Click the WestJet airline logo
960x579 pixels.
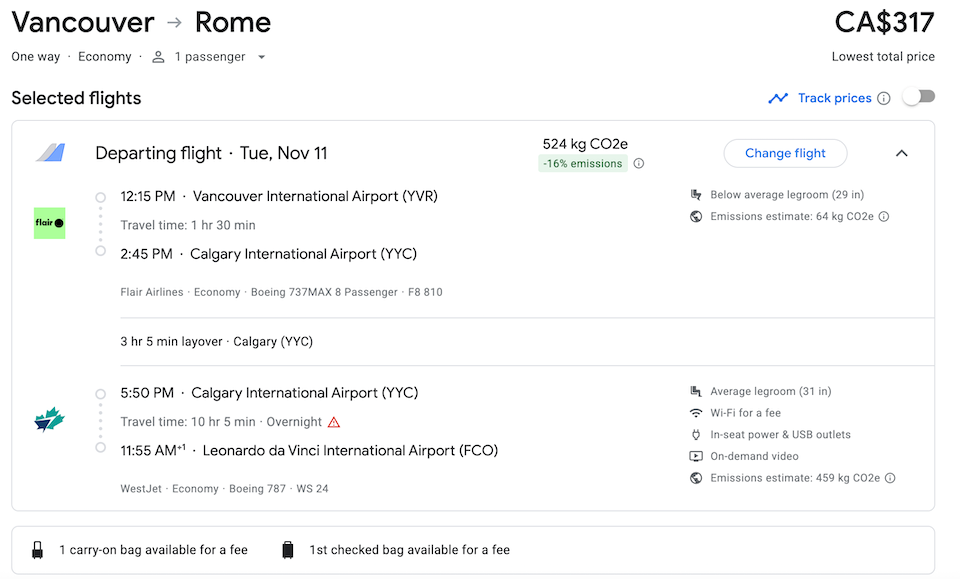pyautogui.click(x=50, y=420)
